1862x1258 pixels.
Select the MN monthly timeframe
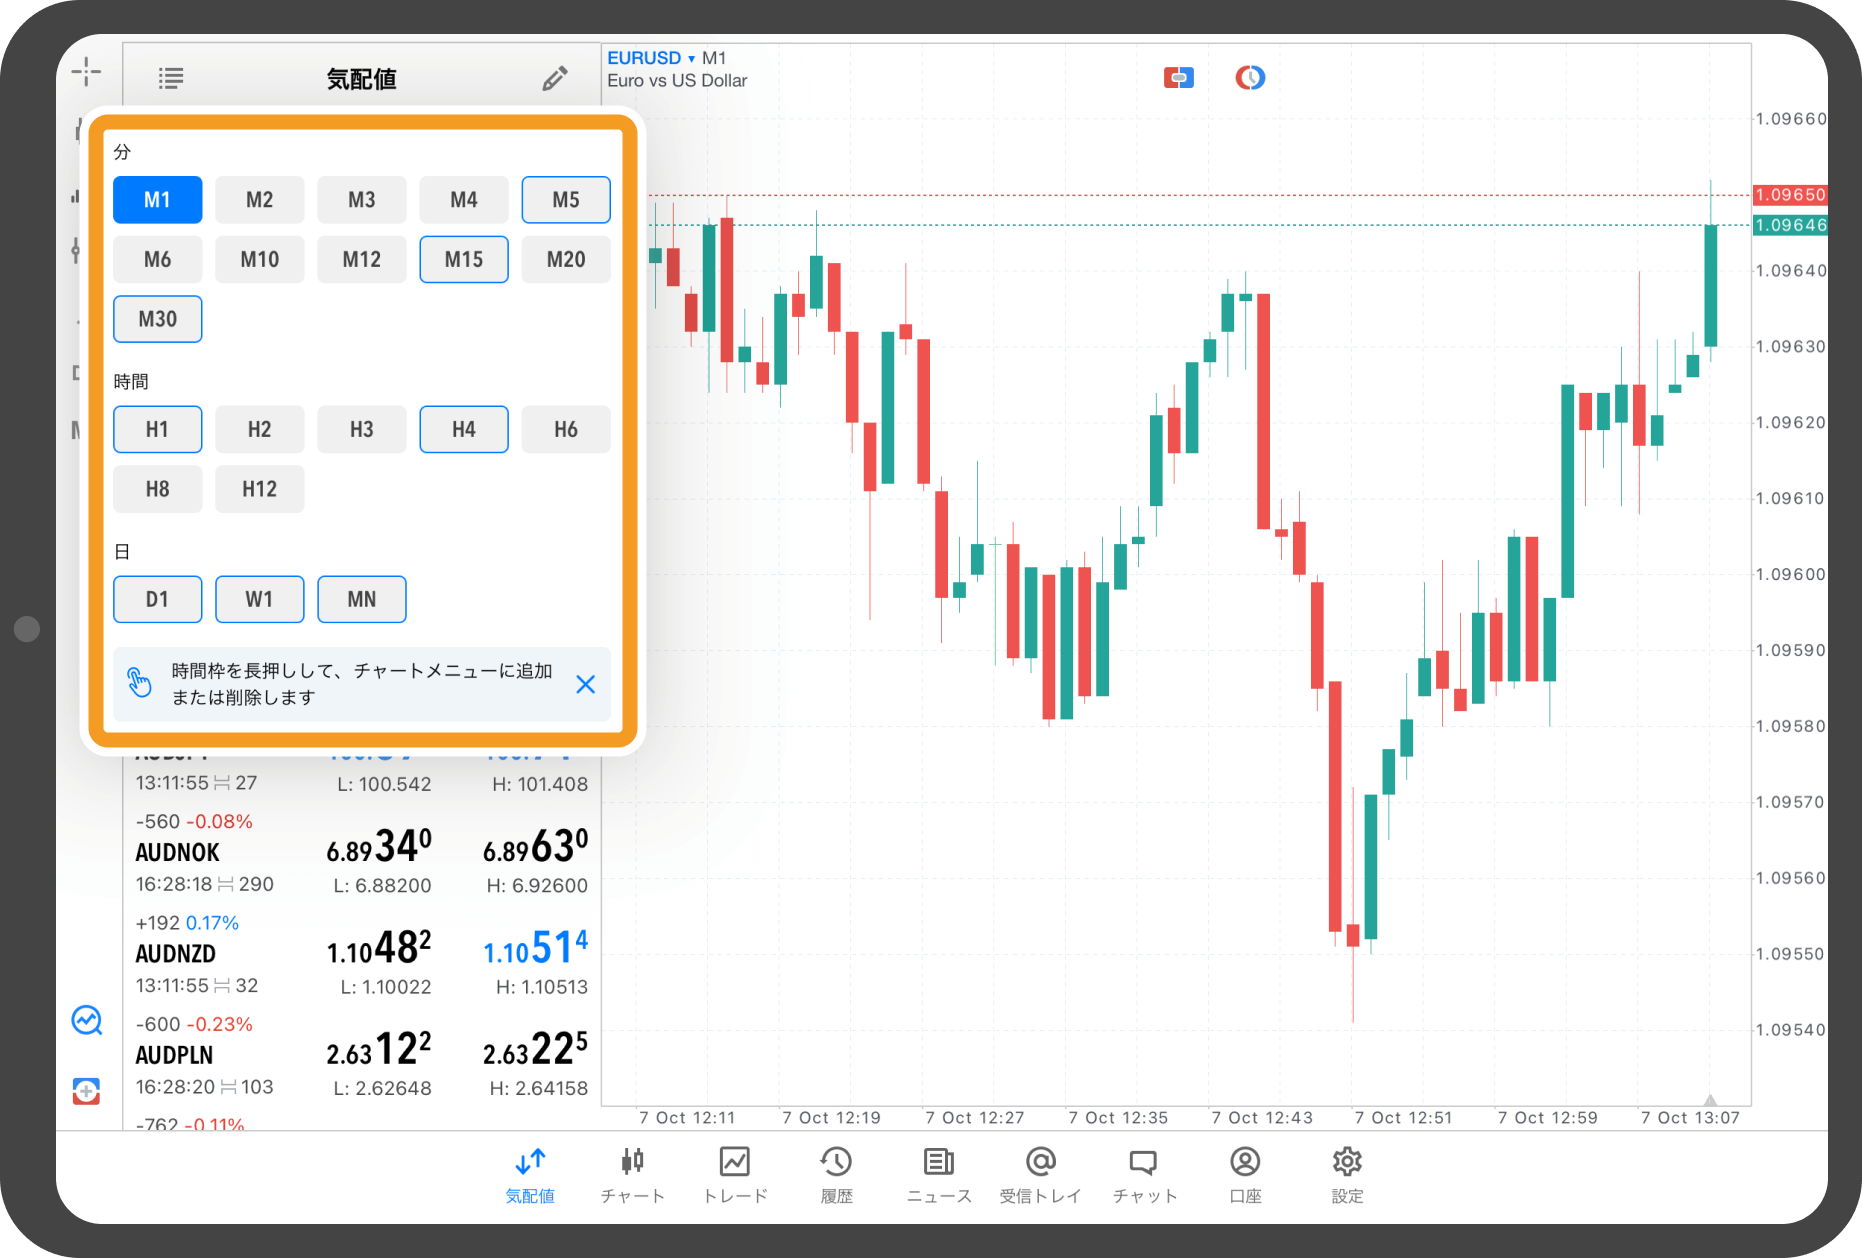[361, 599]
